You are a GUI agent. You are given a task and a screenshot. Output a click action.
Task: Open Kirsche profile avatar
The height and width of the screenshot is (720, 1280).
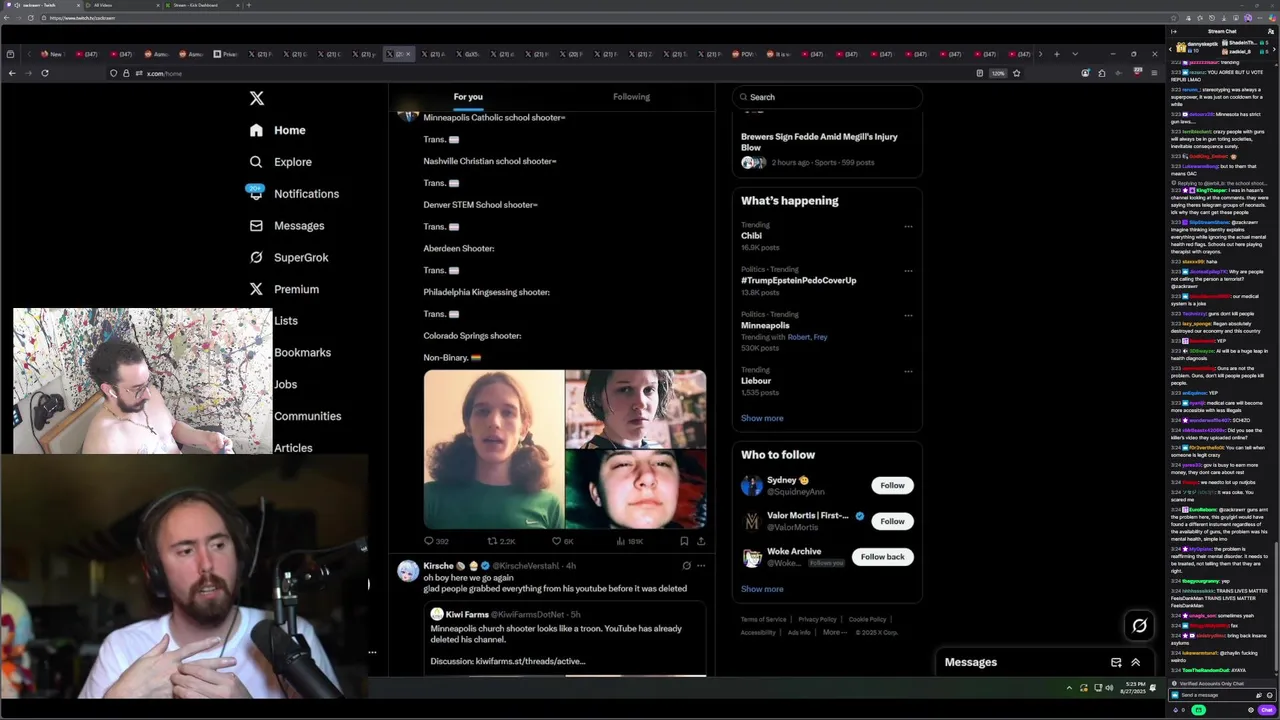coord(408,571)
